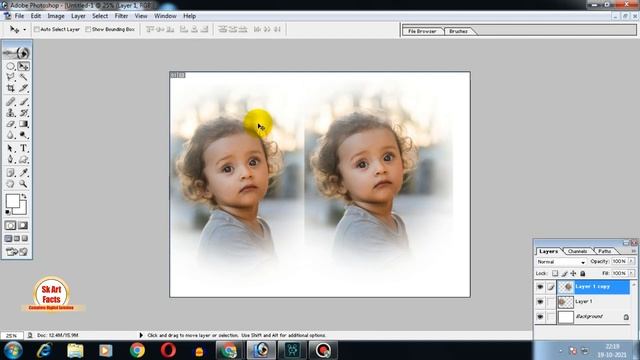Switch to the Channels tab
640x360 pixels.
(577, 251)
